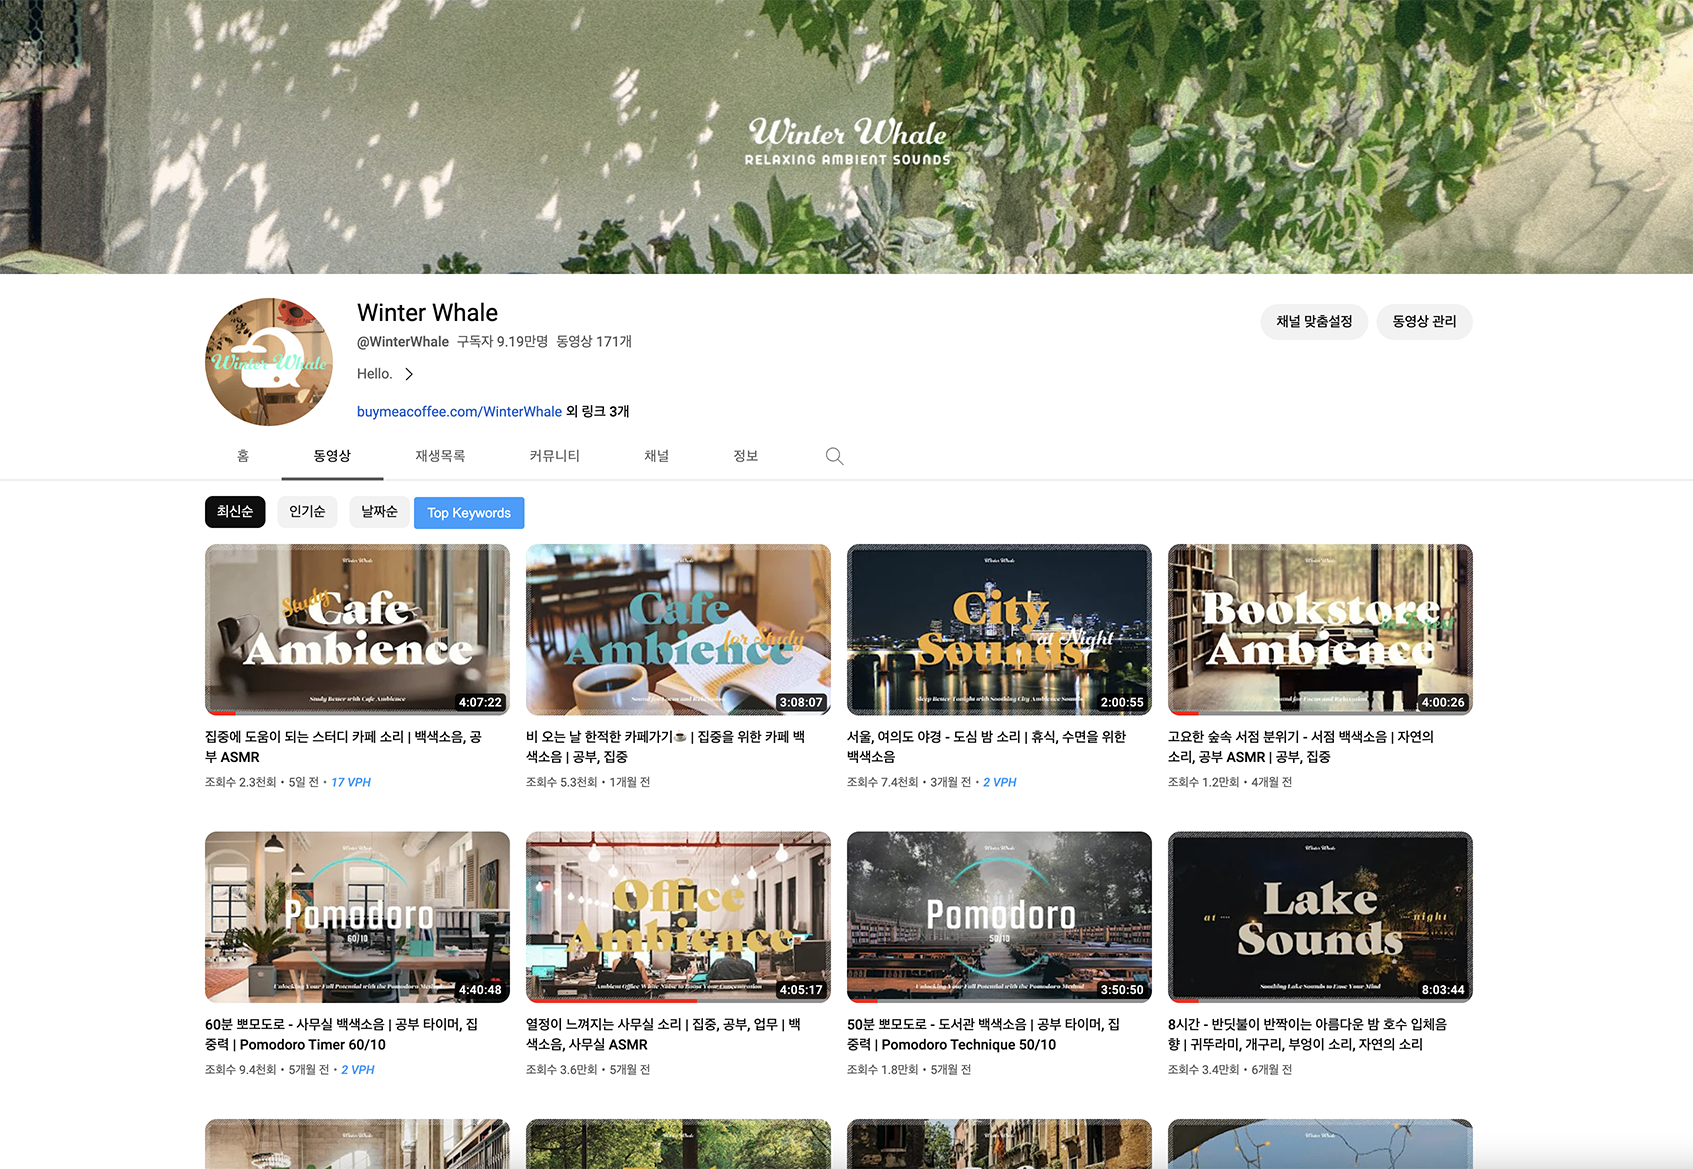
Task: Open 채널 맞춤설정
Action: click(1314, 322)
